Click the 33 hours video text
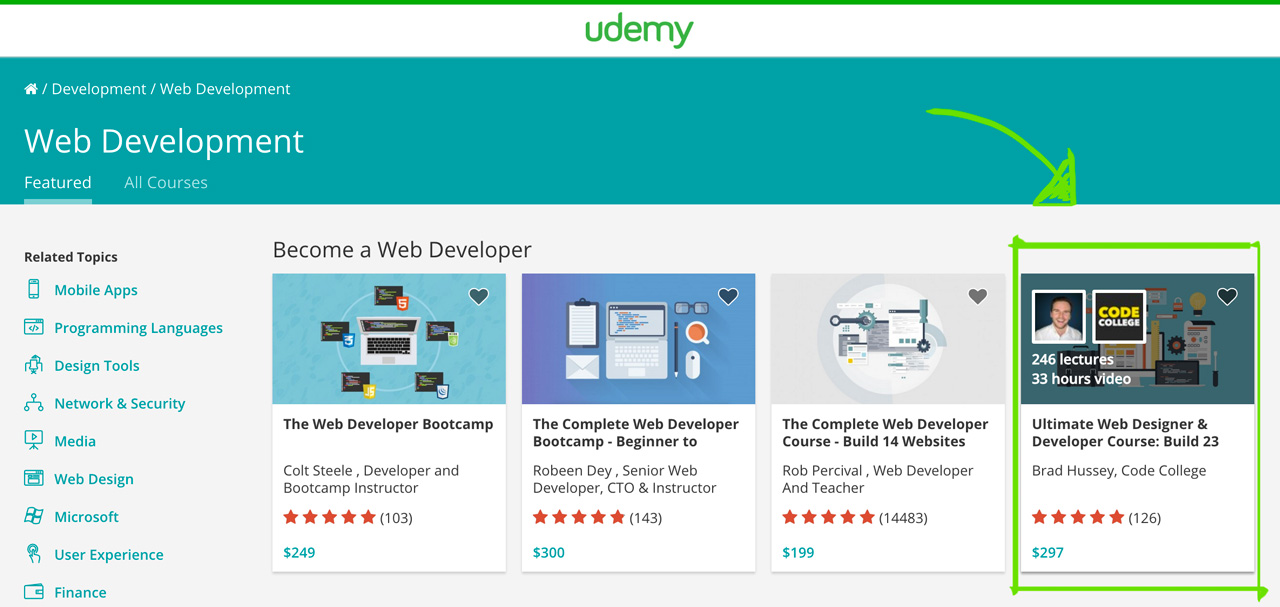This screenshot has height=607, width=1280. 1081,379
